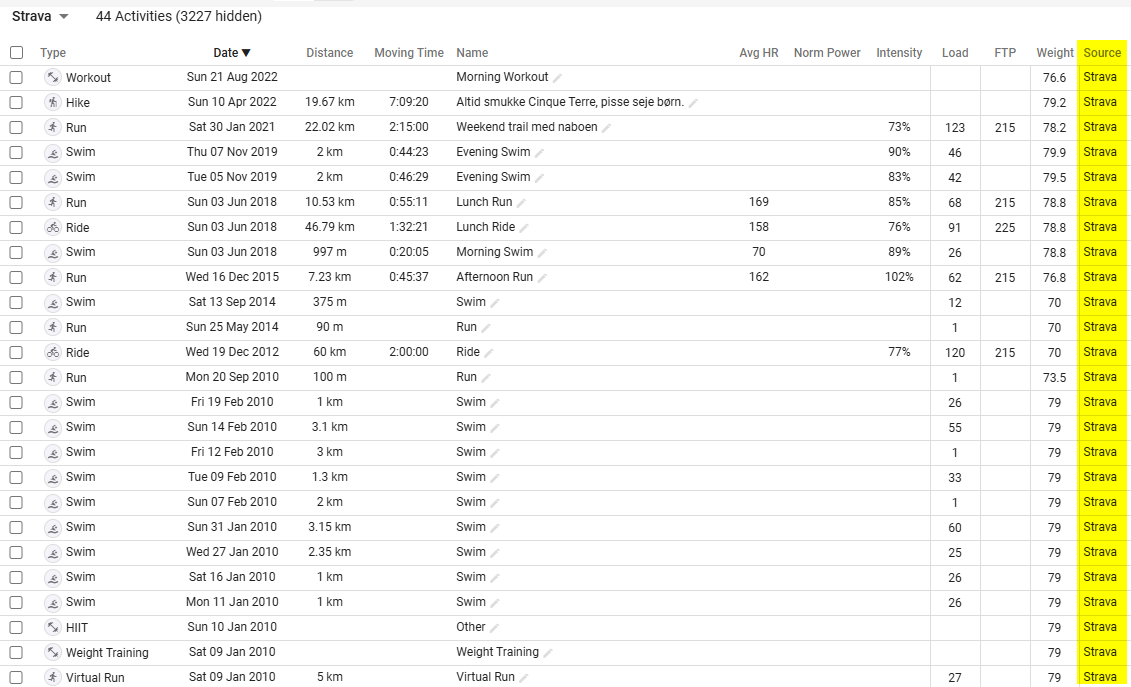Select checkbox for Wed 19 Dec 2012 Ride
Screen dimensions: 1131x687
tap(17, 352)
